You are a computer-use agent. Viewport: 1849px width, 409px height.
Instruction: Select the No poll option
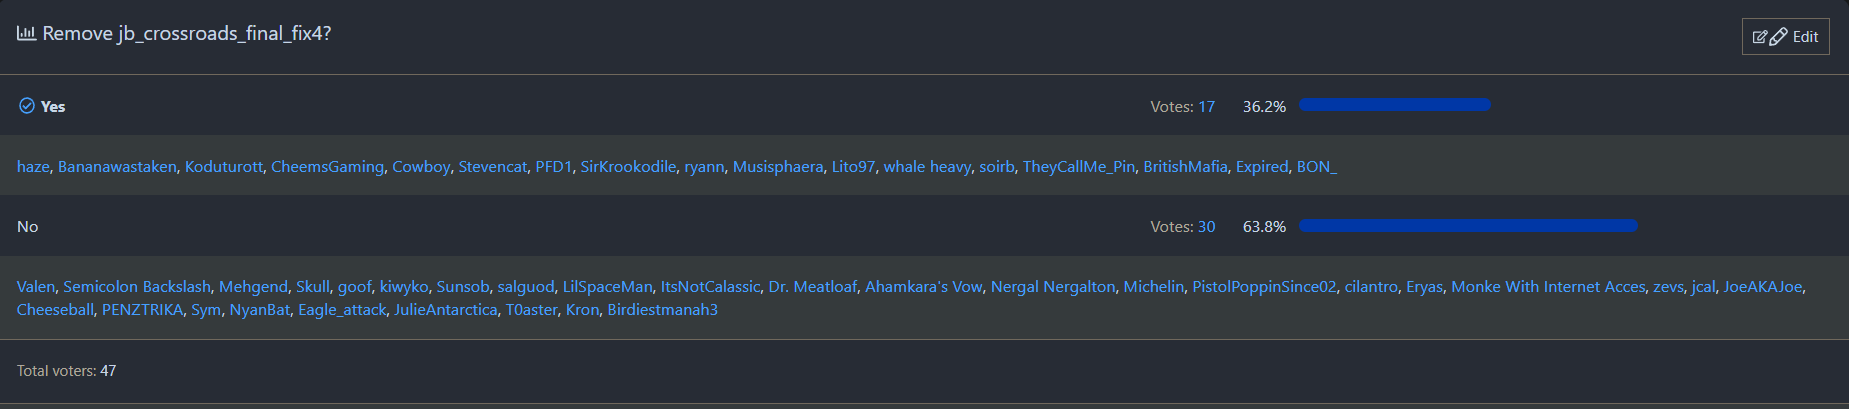point(28,227)
